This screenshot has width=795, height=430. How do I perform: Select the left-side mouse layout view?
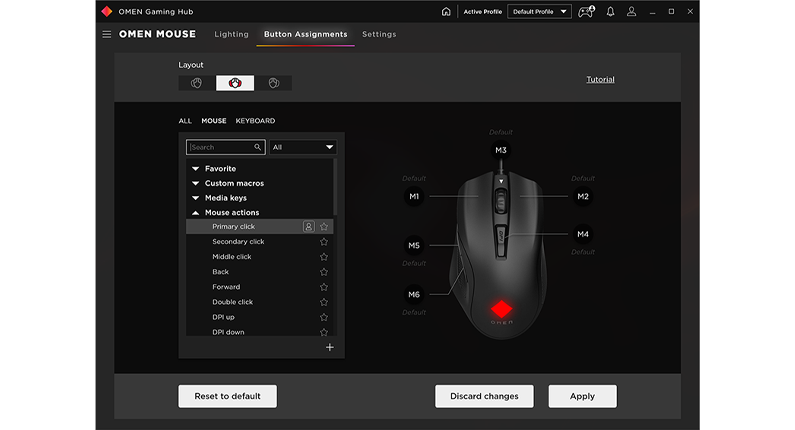(x=197, y=83)
